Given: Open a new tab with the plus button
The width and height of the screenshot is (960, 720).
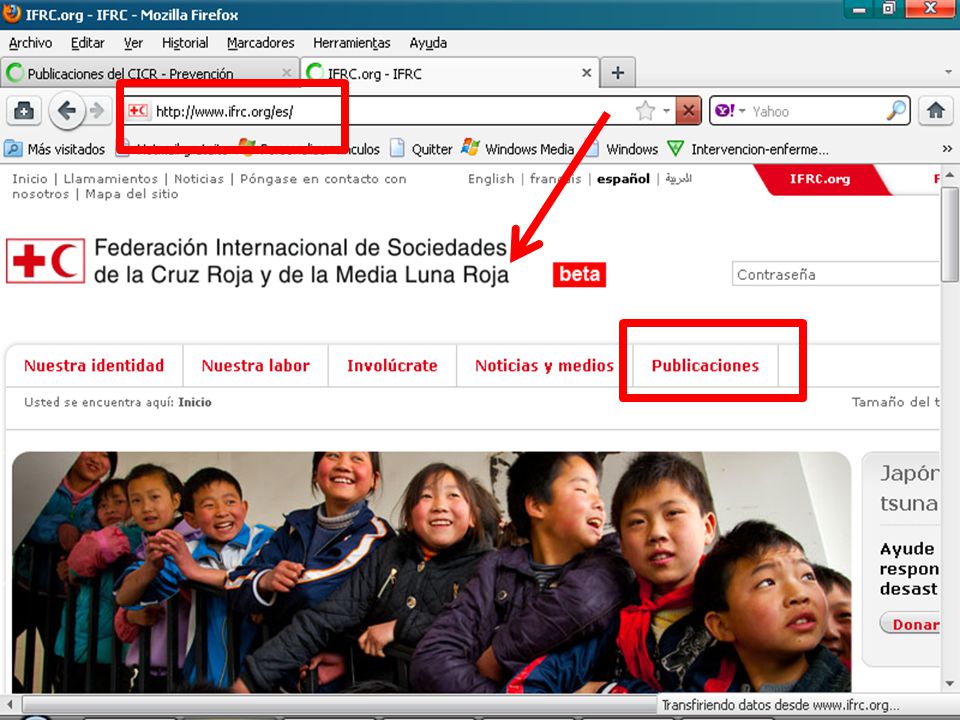Looking at the screenshot, I should [618, 73].
